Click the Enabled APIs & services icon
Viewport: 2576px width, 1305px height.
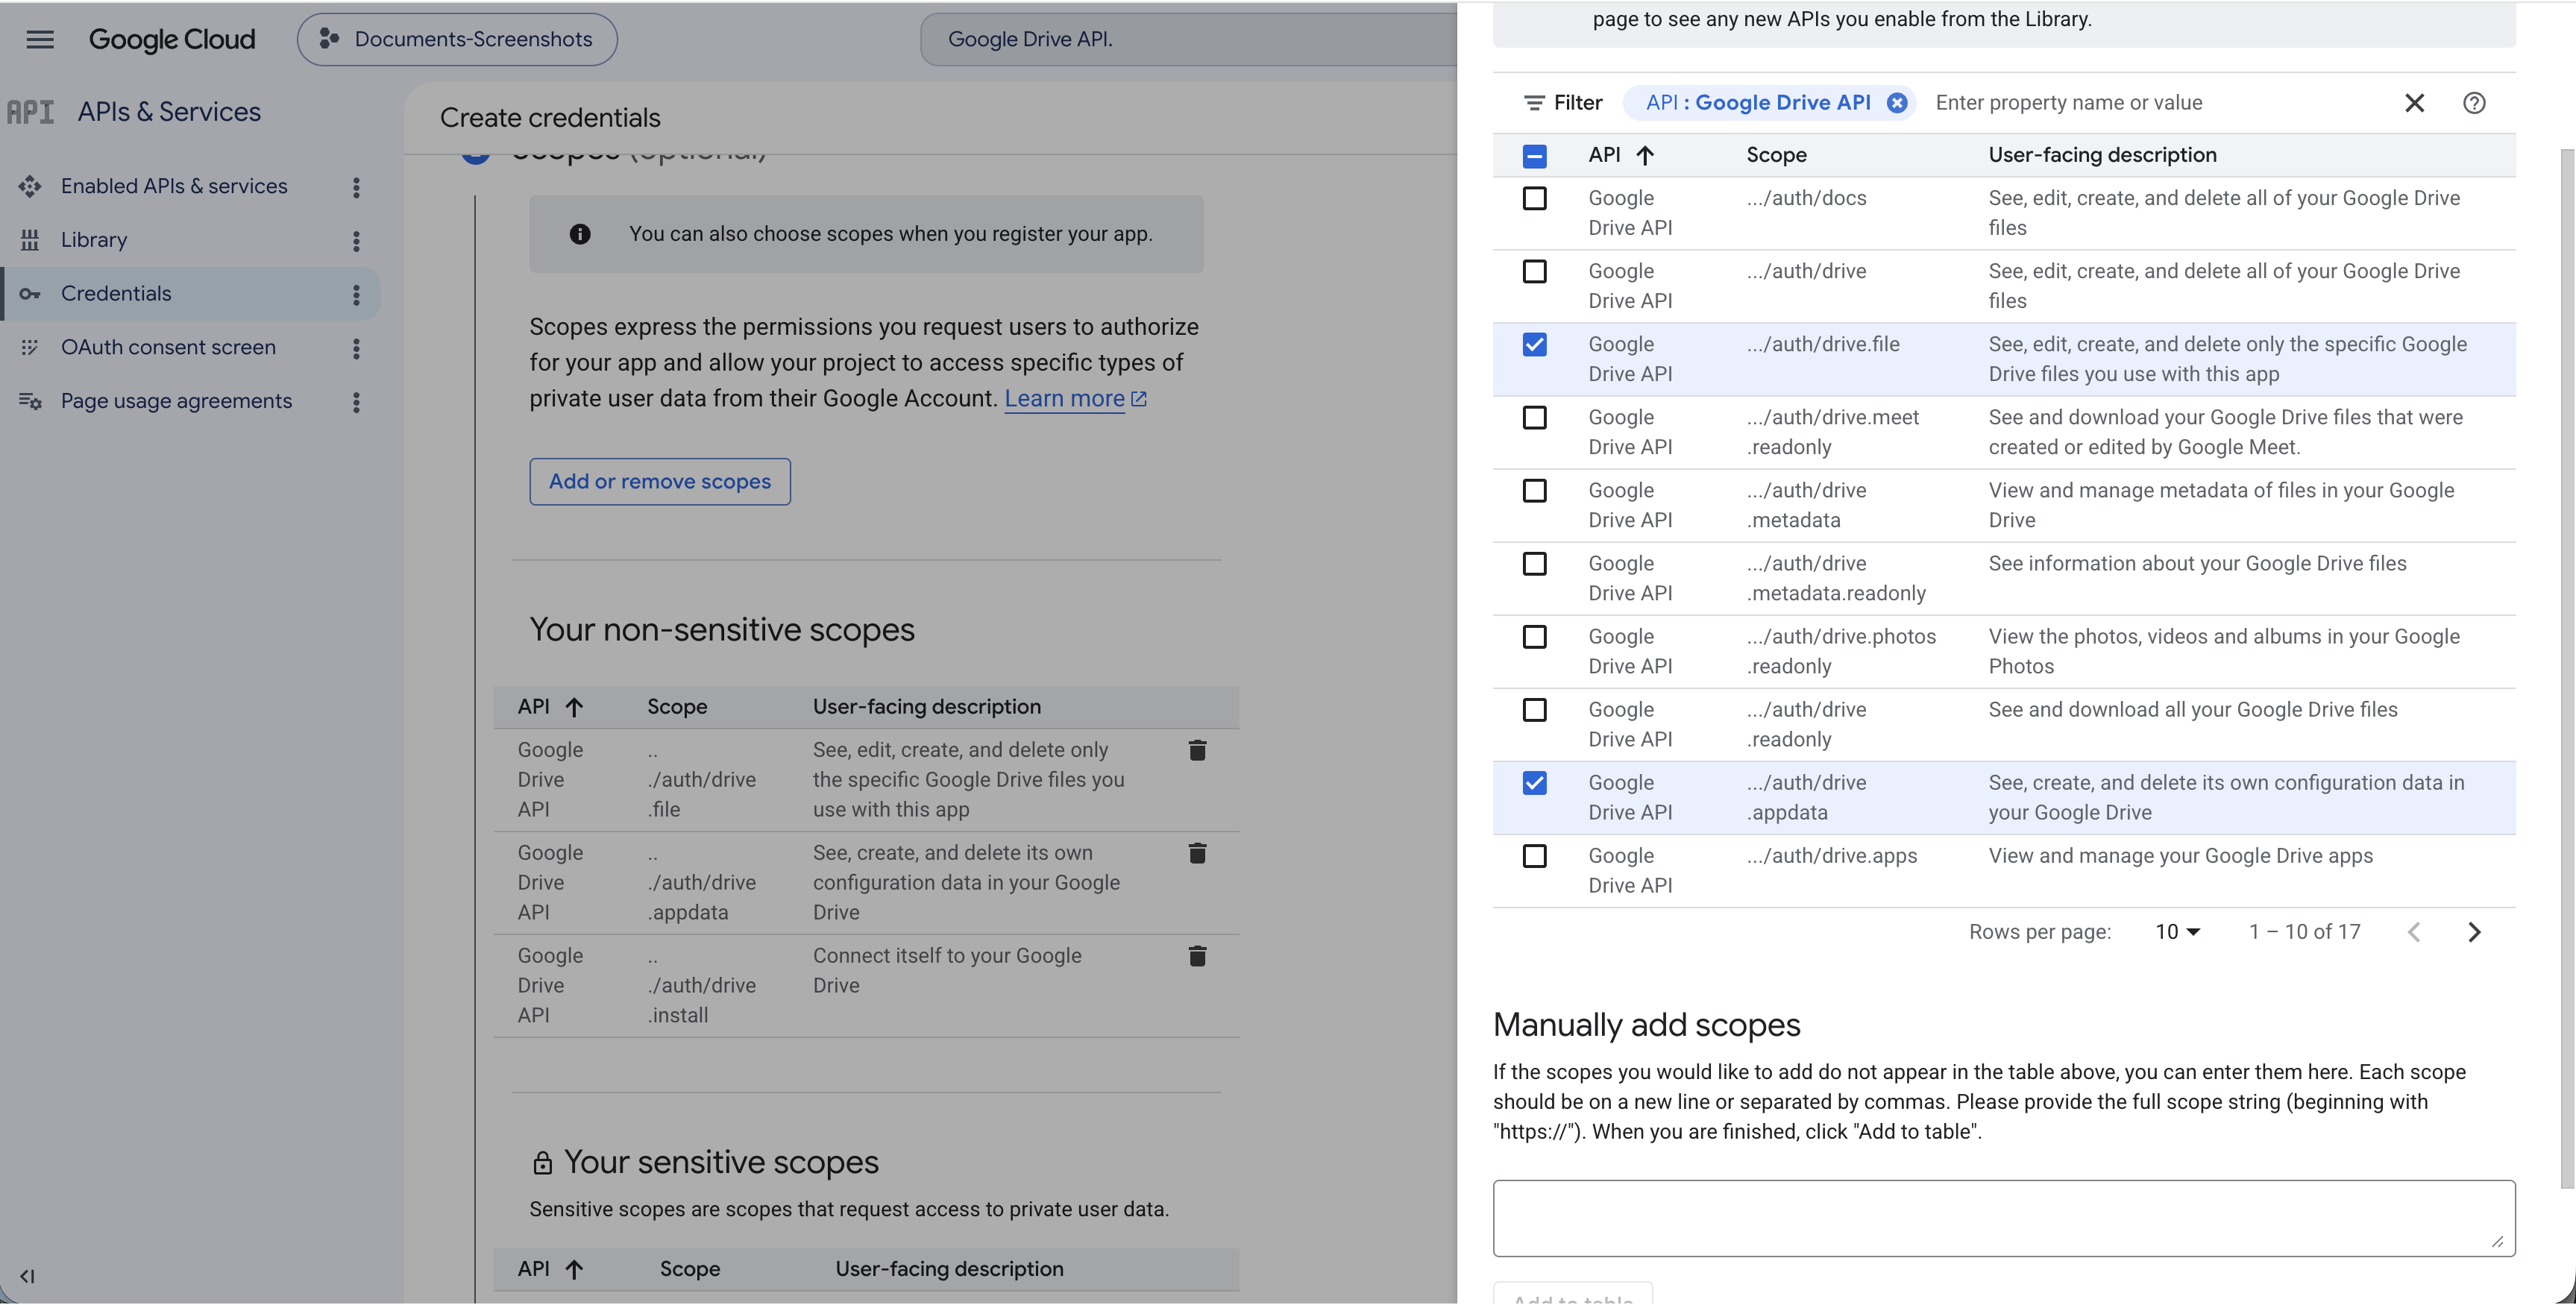30,186
